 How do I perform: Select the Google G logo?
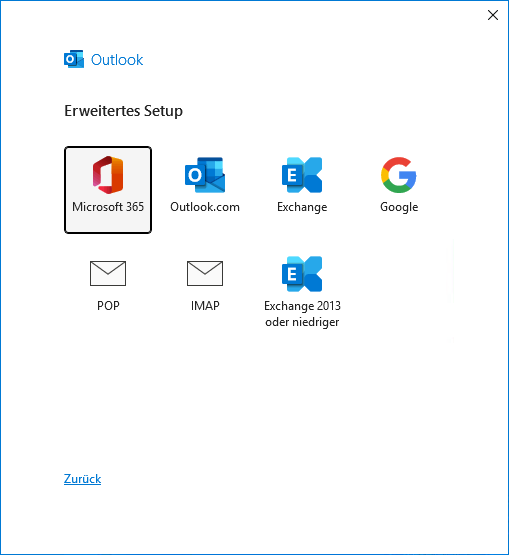coord(399,175)
